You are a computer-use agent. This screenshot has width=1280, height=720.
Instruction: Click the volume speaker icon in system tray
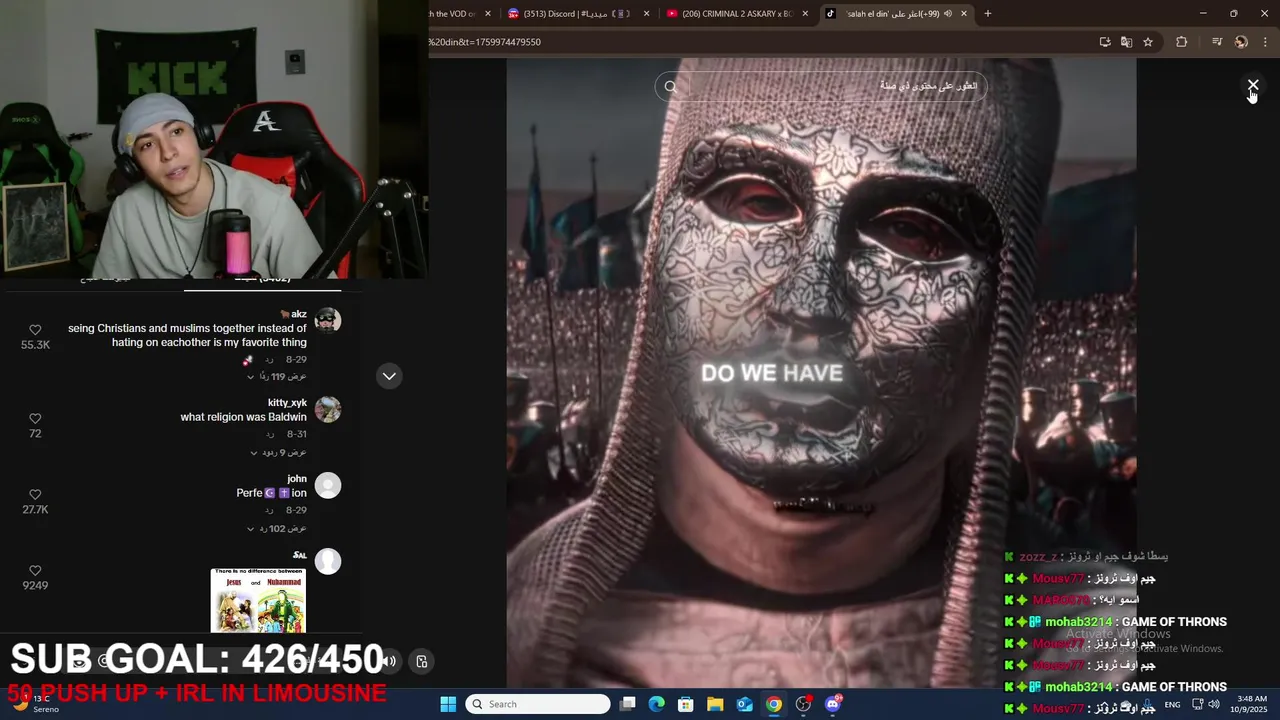pyautogui.click(x=1214, y=704)
